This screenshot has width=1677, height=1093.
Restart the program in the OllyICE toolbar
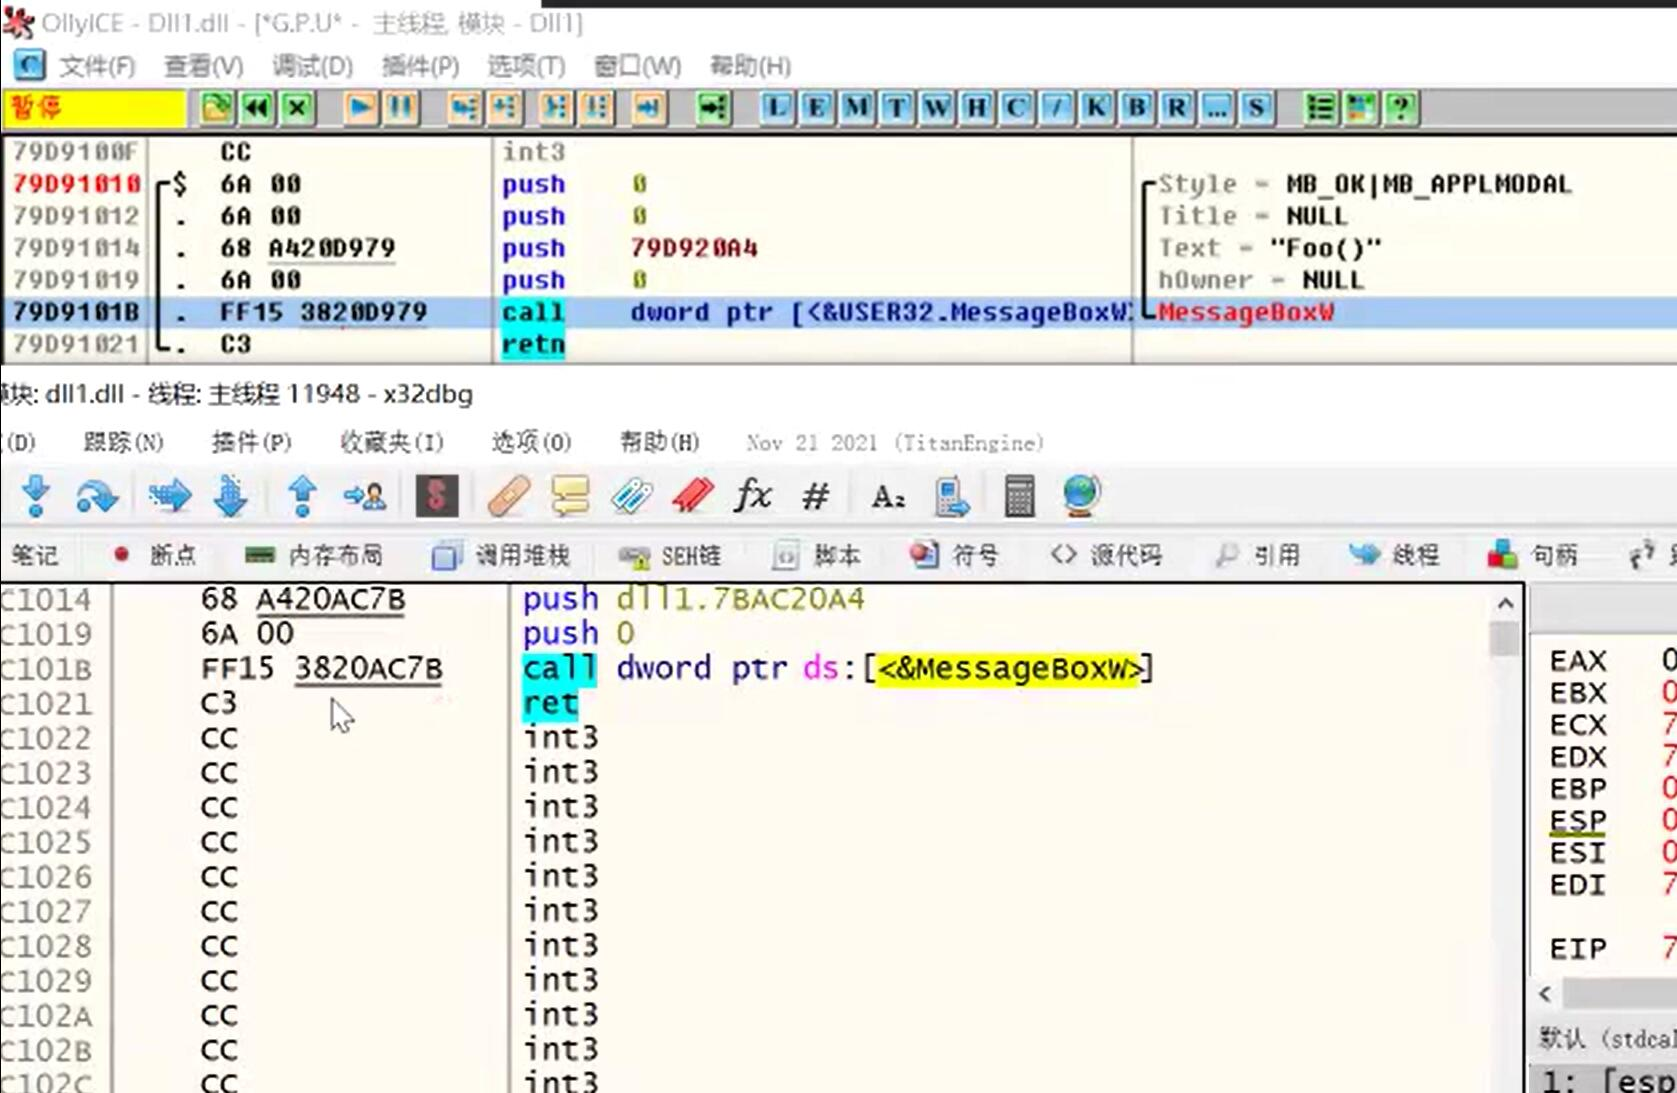[x=258, y=107]
